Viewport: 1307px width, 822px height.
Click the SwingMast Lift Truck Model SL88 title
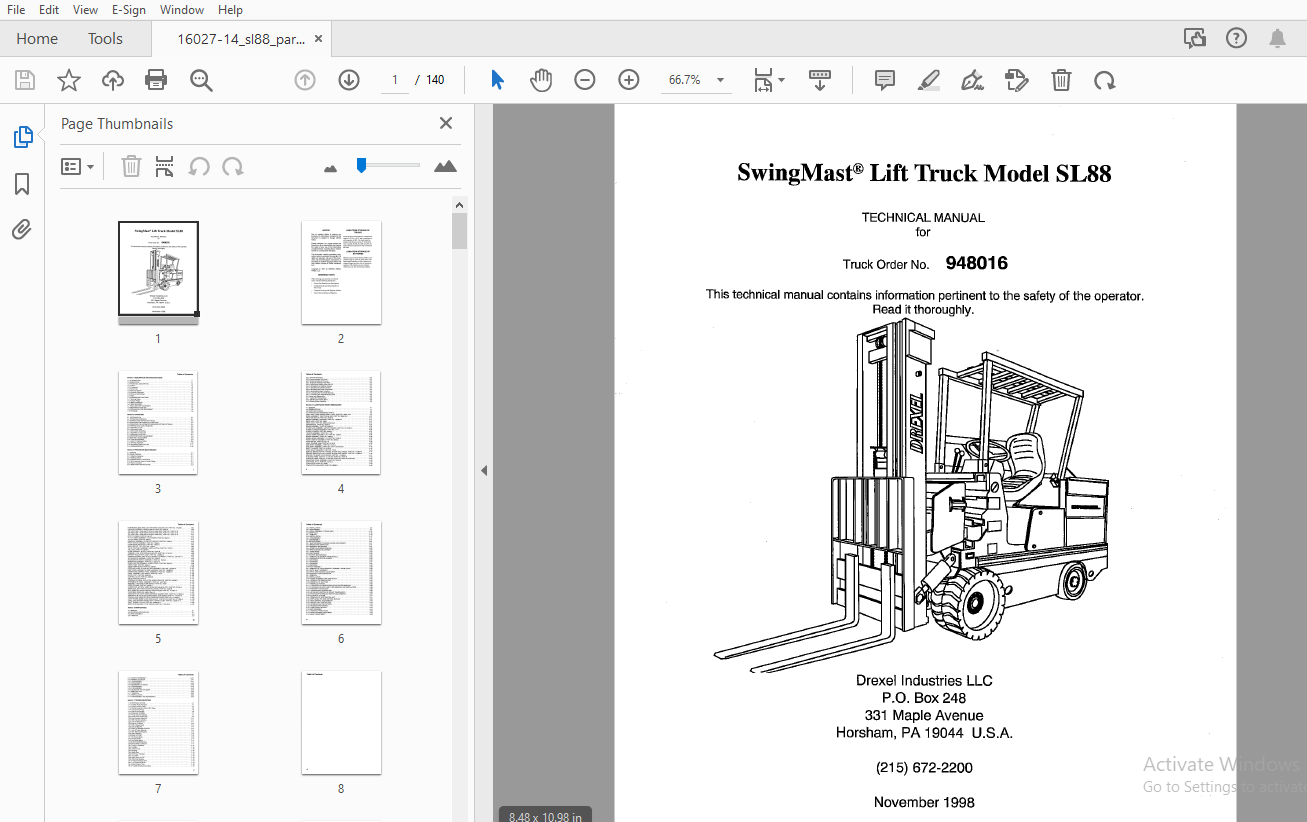click(924, 173)
